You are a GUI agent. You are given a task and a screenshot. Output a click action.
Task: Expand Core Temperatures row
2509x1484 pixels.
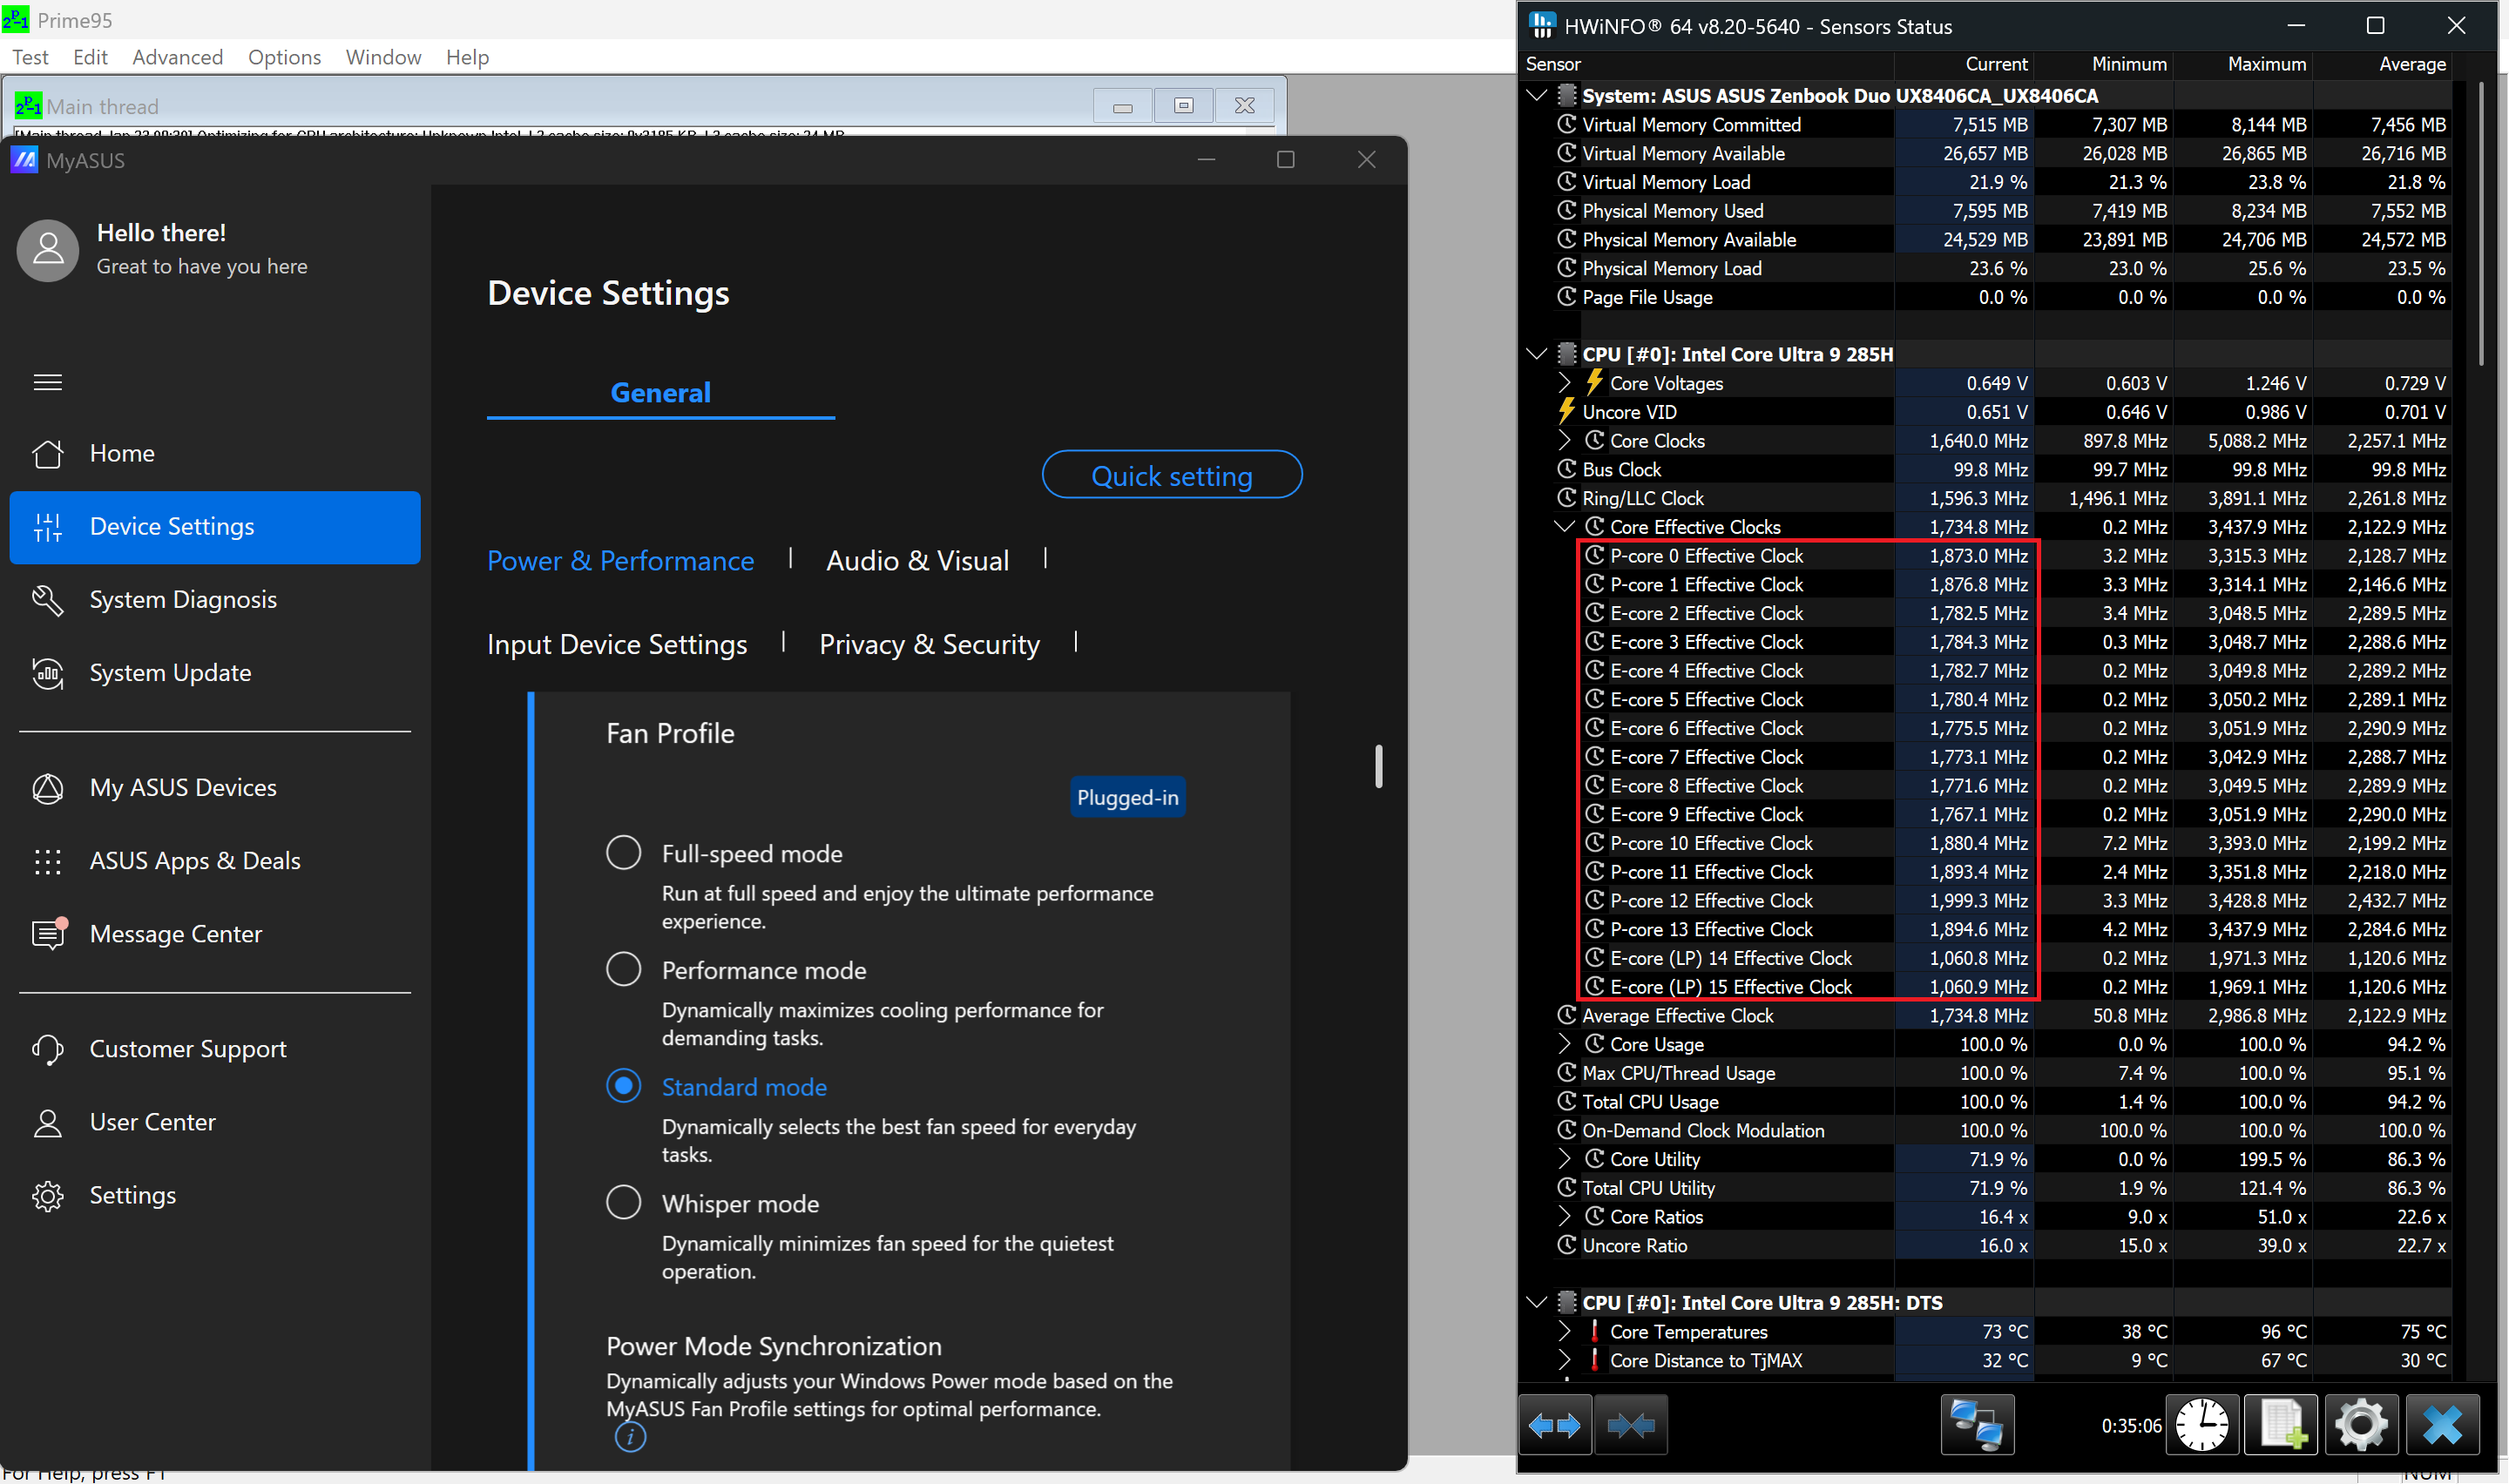[1565, 1331]
